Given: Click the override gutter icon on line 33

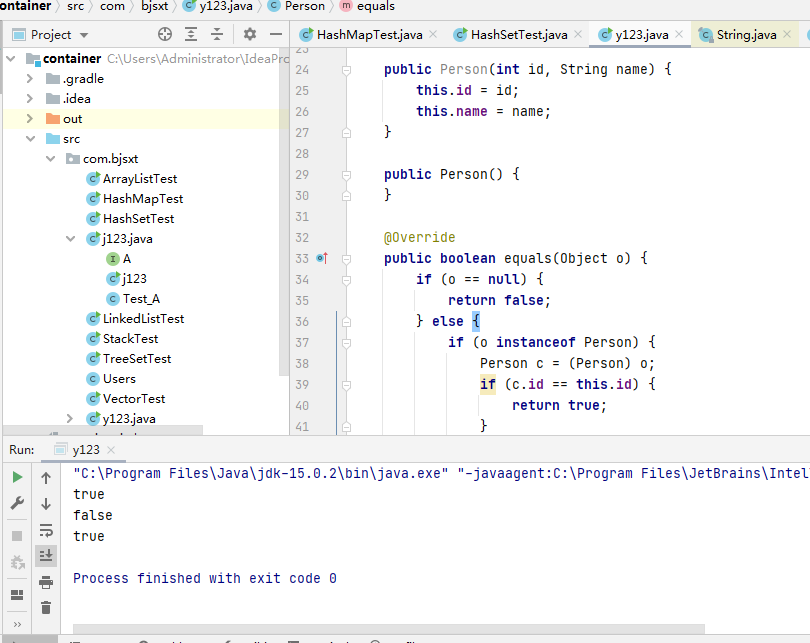Looking at the screenshot, I should point(322,258).
